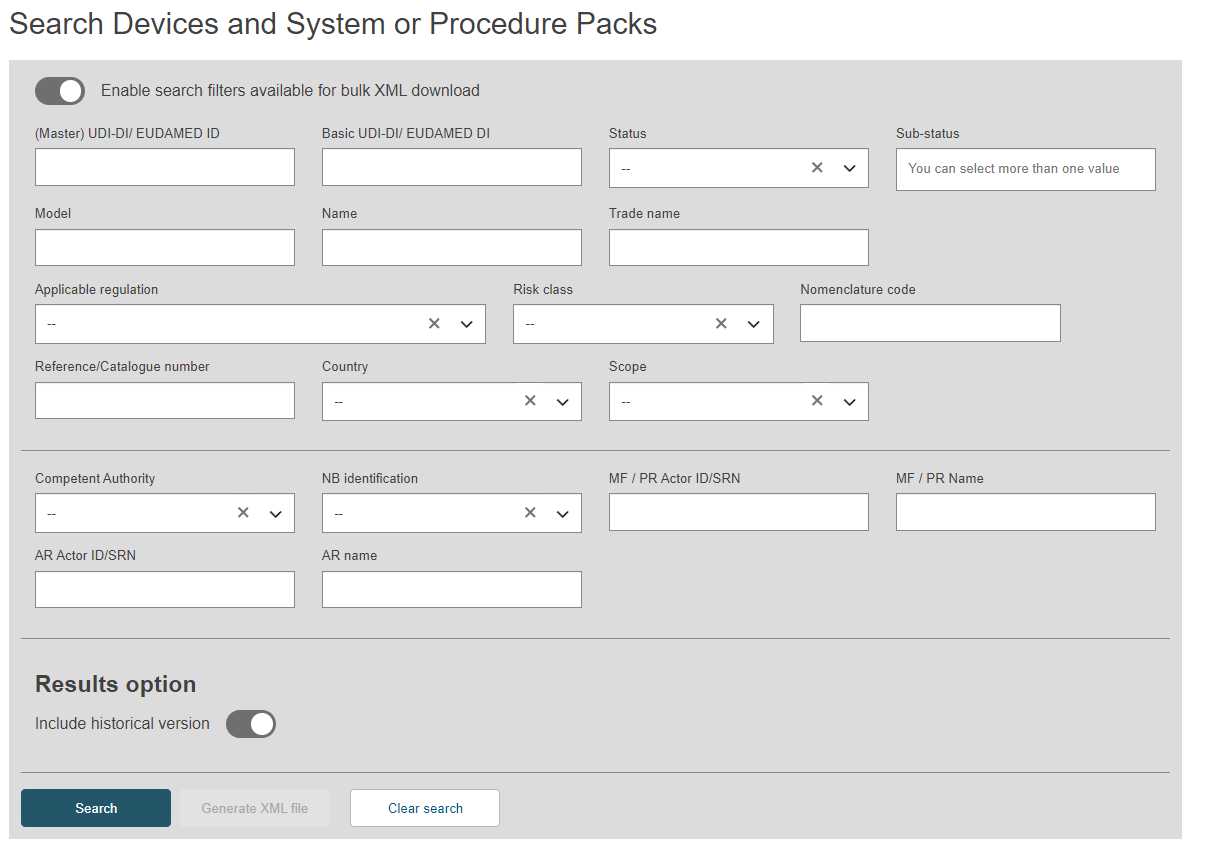The height and width of the screenshot is (864, 1208).
Task: Click the page title Search Devices and System or Procedure Packs
Action: click(333, 24)
